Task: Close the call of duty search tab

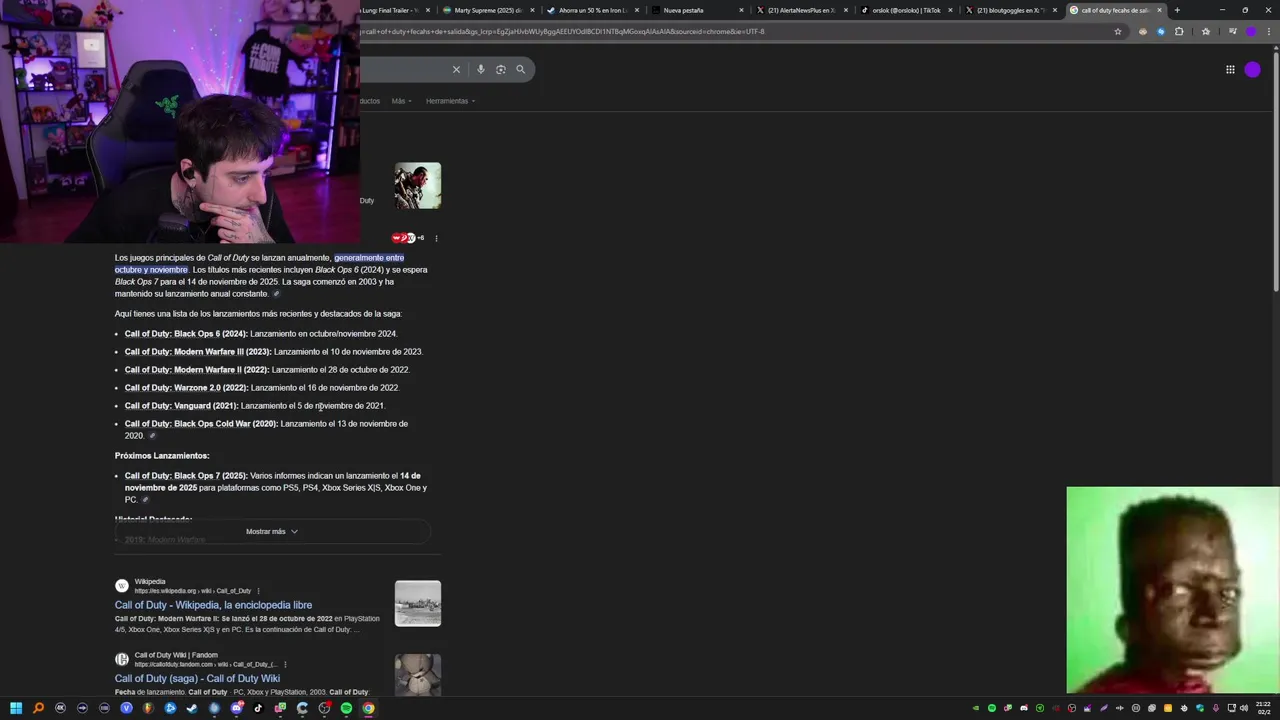Action: (x=1160, y=10)
